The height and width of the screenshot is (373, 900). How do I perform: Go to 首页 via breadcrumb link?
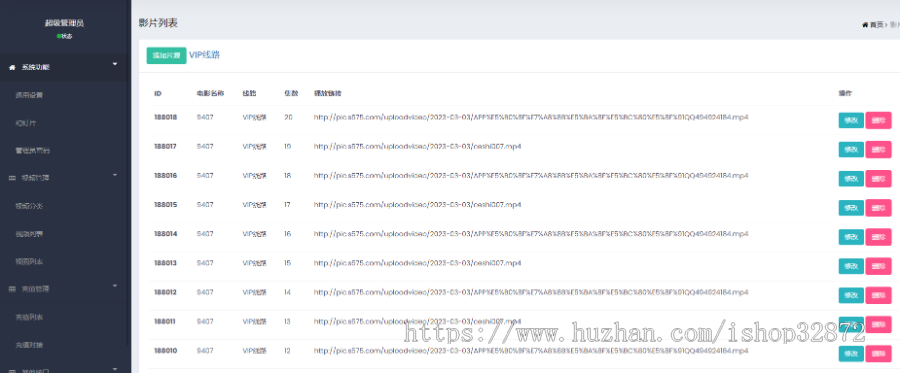pyautogui.click(x=876, y=25)
